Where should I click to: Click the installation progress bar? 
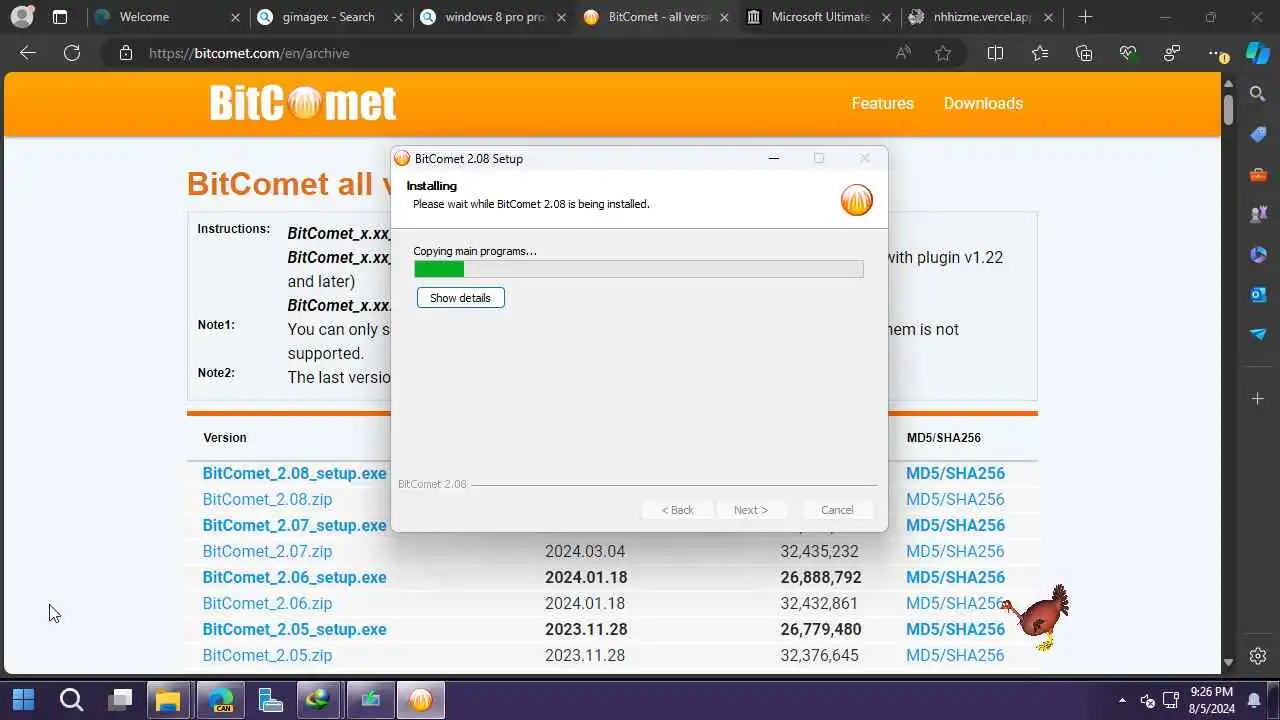point(638,269)
